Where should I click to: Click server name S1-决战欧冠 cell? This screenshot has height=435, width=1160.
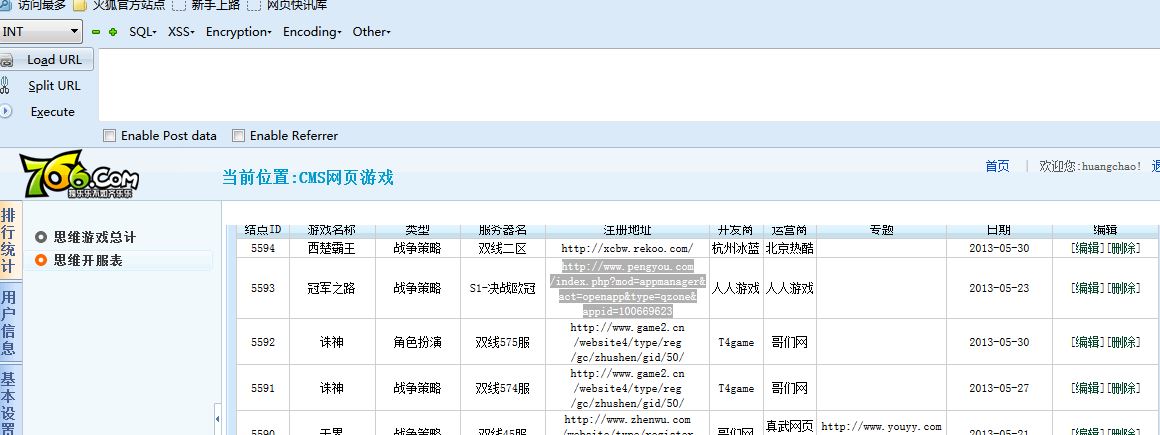(502, 289)
